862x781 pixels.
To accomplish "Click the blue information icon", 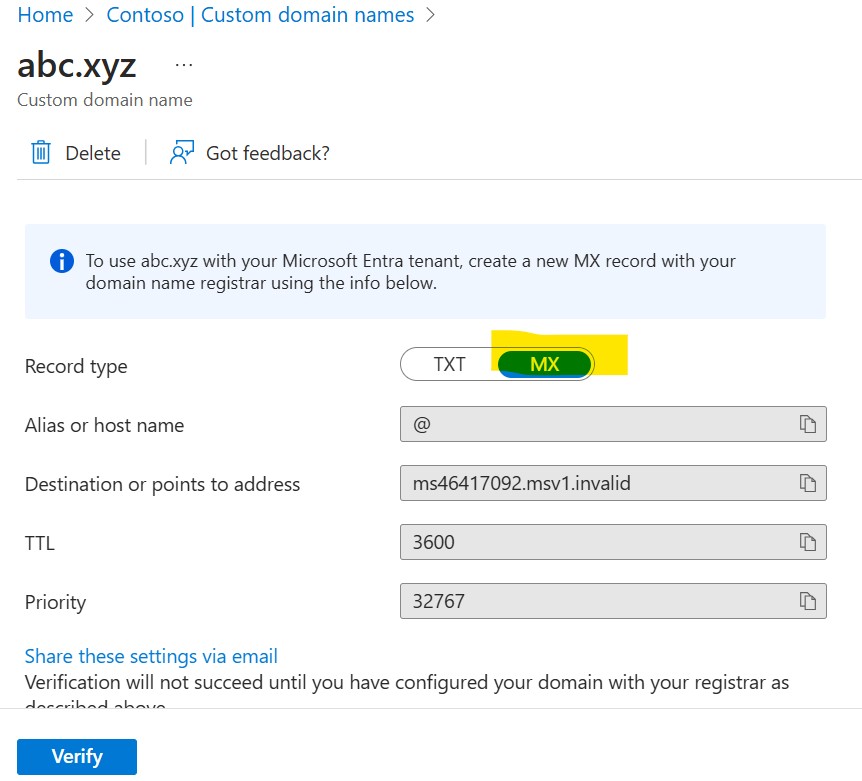I will click(61, 261).
